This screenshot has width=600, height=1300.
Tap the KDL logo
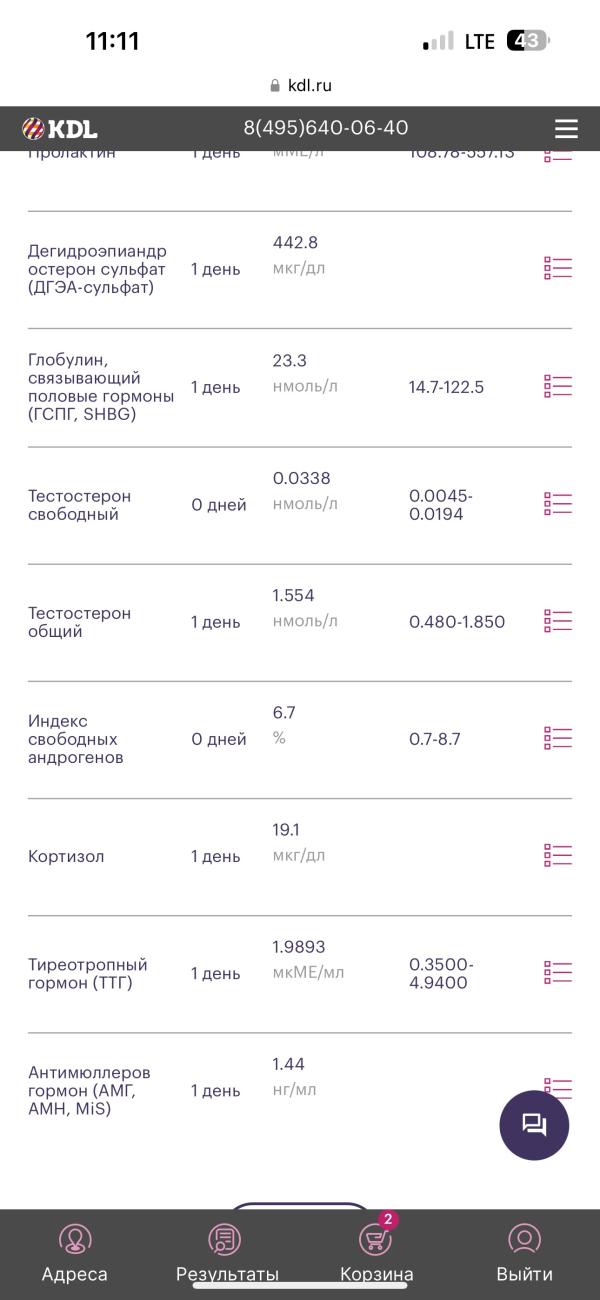[60, 128]
